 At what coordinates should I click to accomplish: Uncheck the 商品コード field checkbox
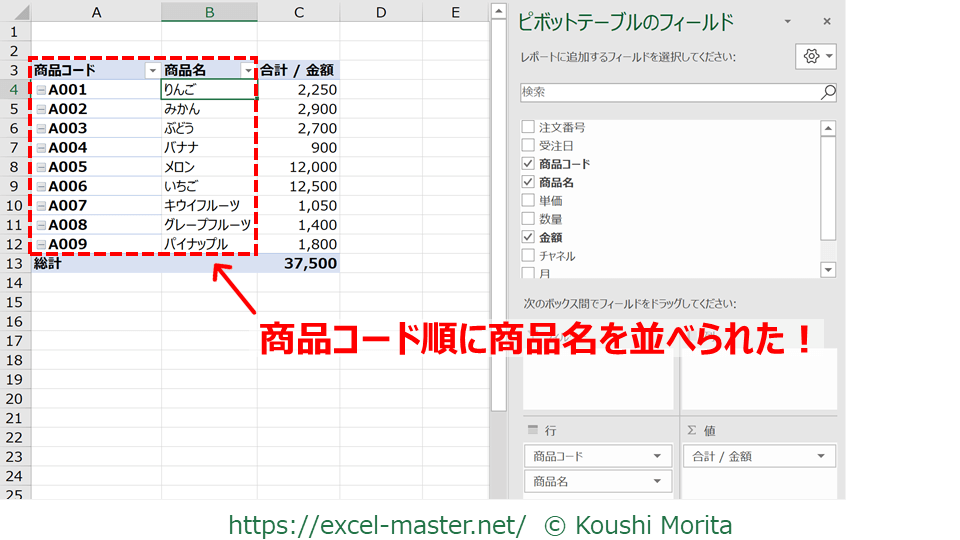tap(528, 164)
